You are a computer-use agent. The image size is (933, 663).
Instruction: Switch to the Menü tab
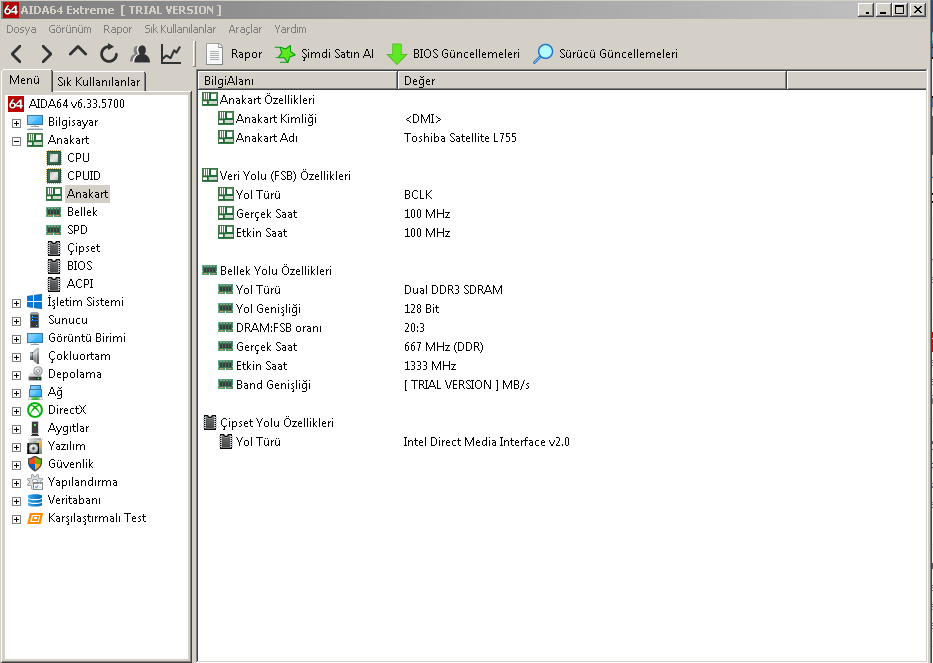tap(25, 80)
